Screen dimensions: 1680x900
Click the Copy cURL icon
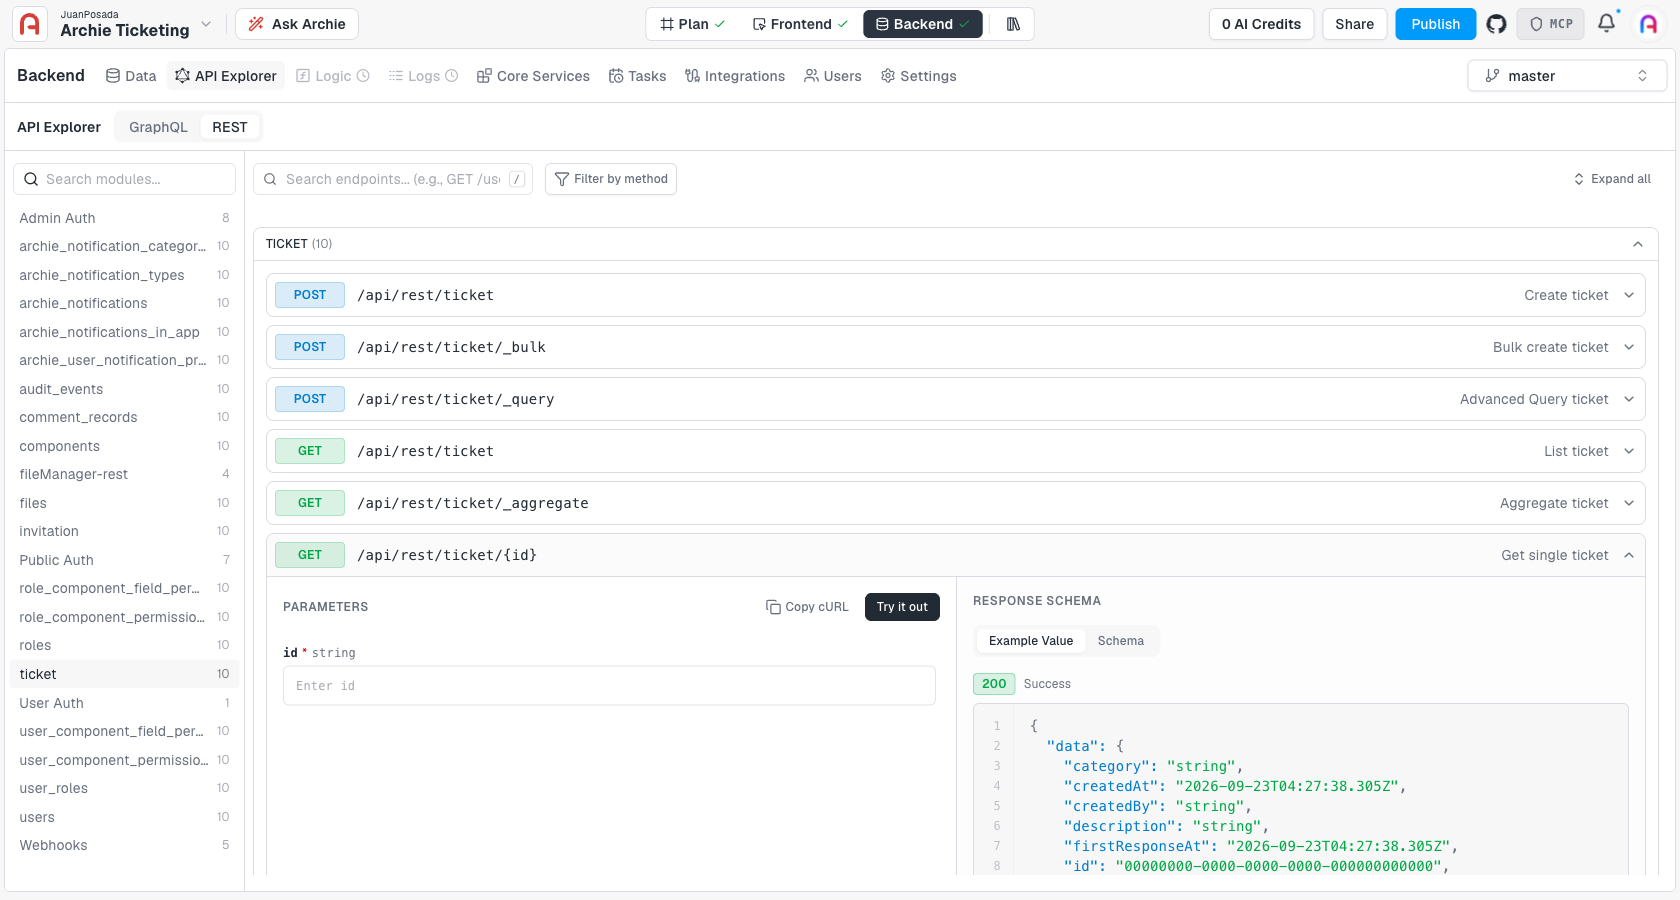[773, 607]
